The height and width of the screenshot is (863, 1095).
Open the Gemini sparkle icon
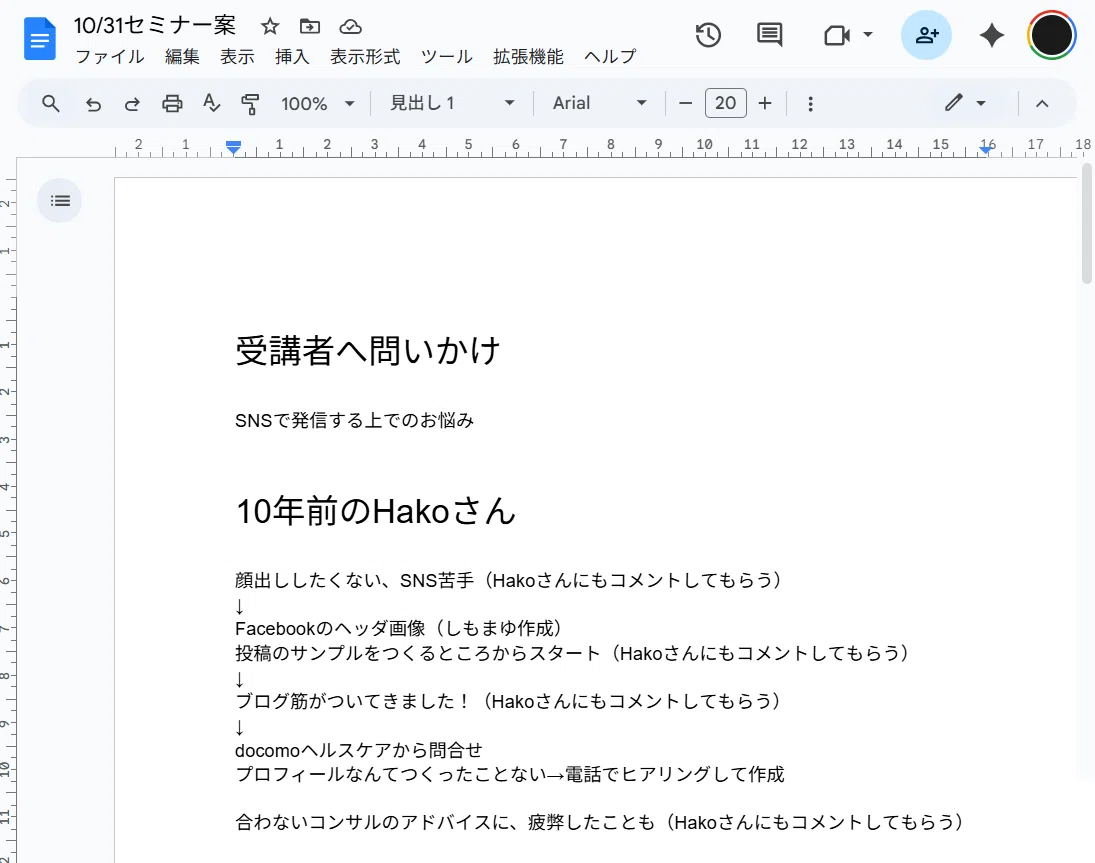(992, 35)
